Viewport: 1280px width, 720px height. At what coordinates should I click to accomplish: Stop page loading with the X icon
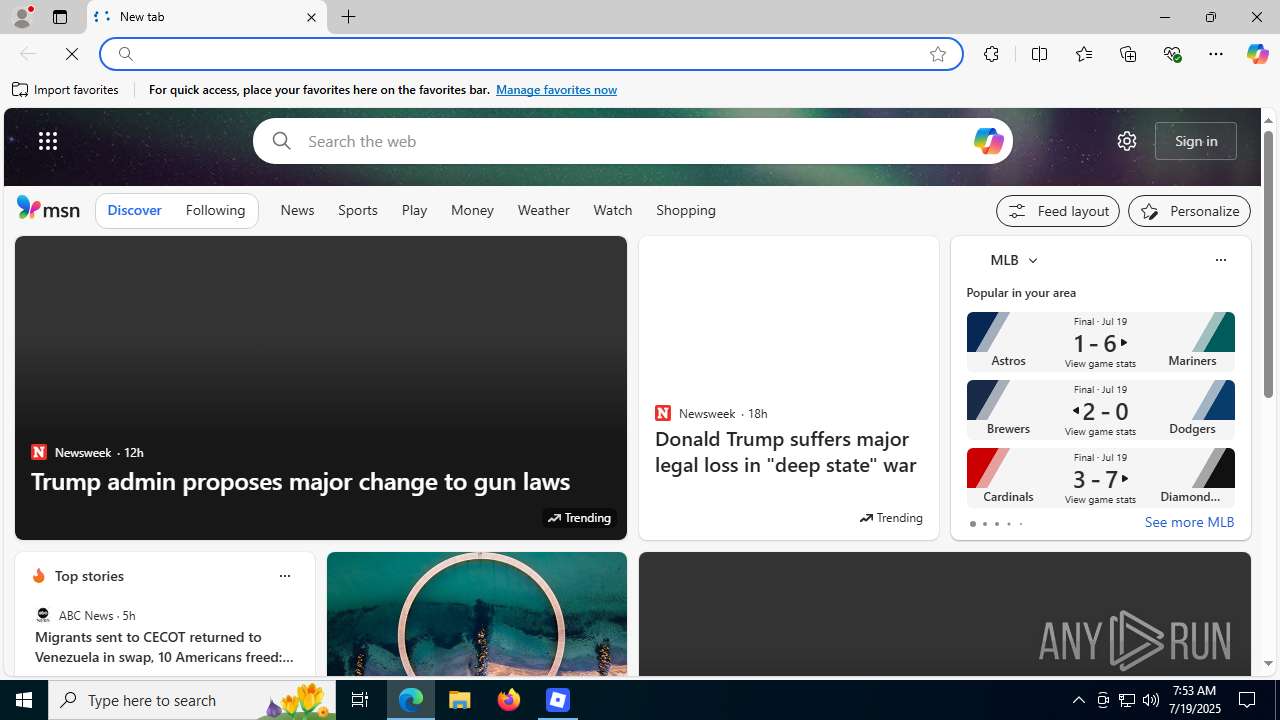point(72,54)
